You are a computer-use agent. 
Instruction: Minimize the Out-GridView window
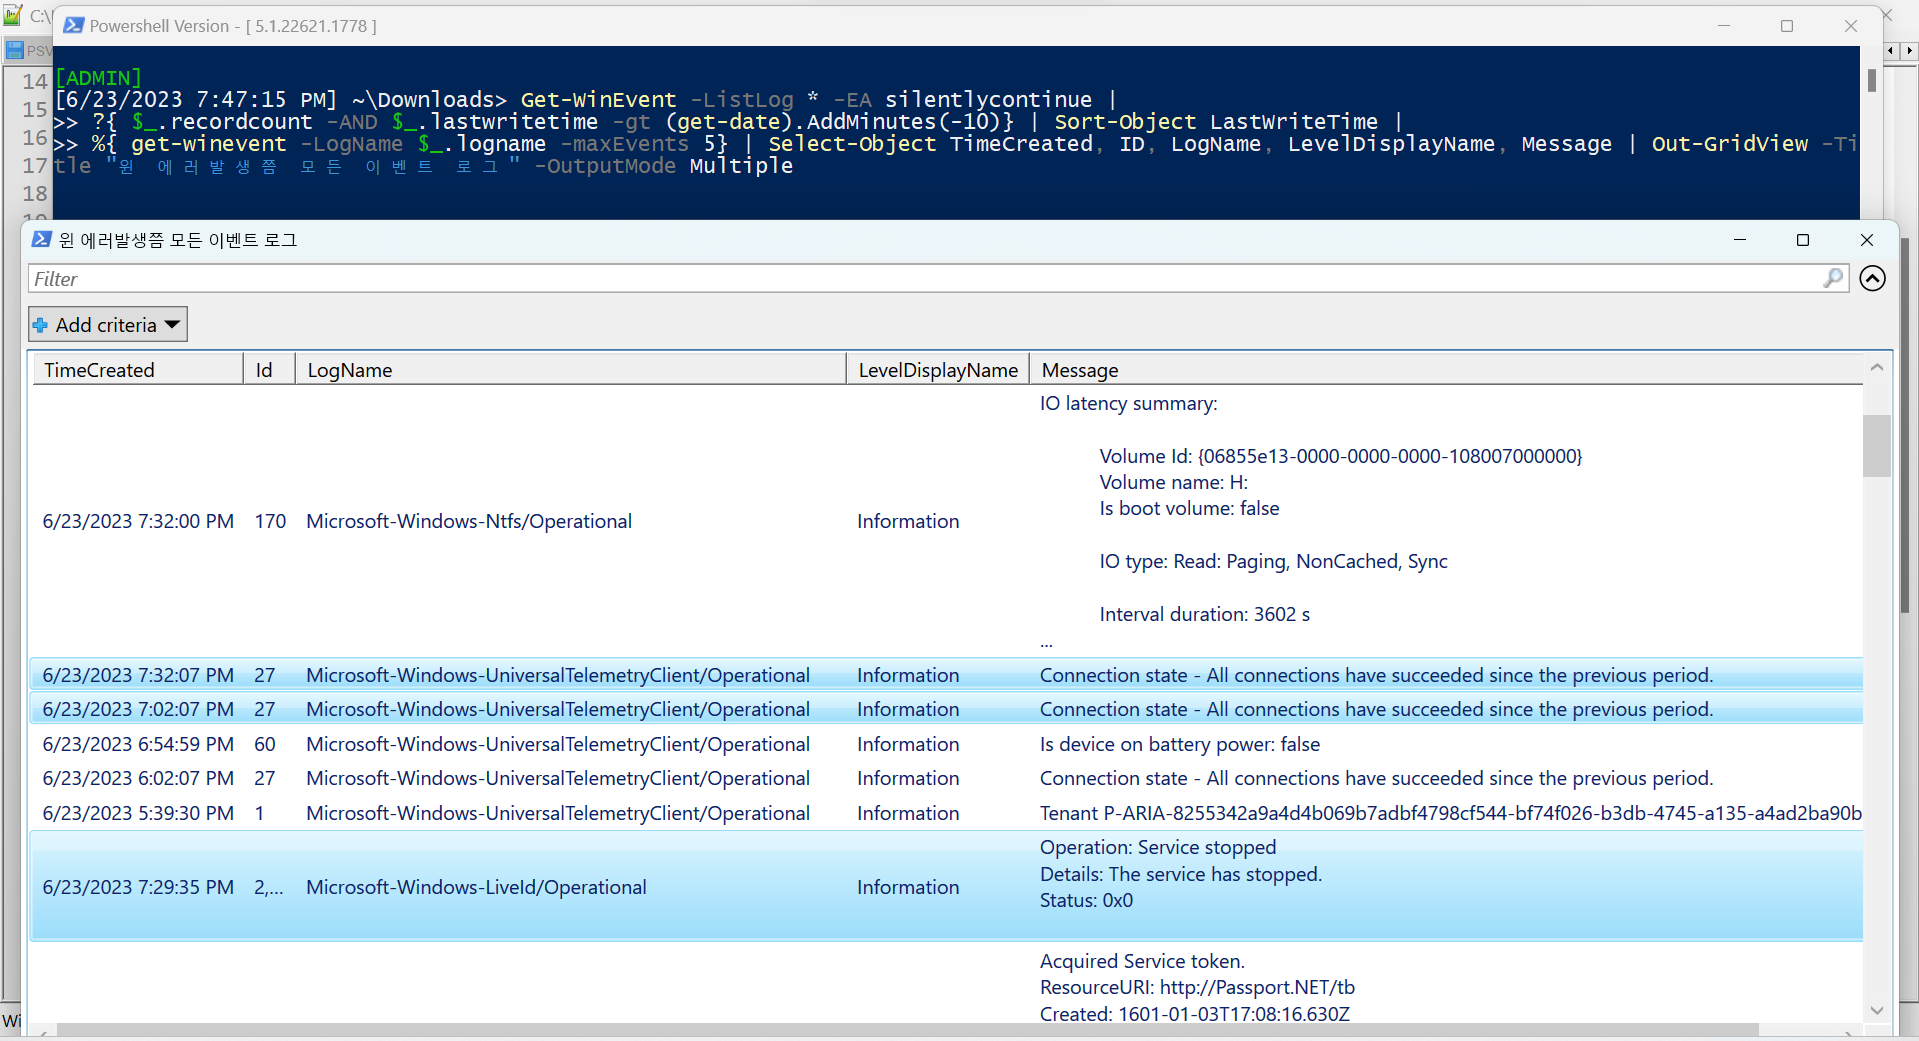coord(1740,240)
